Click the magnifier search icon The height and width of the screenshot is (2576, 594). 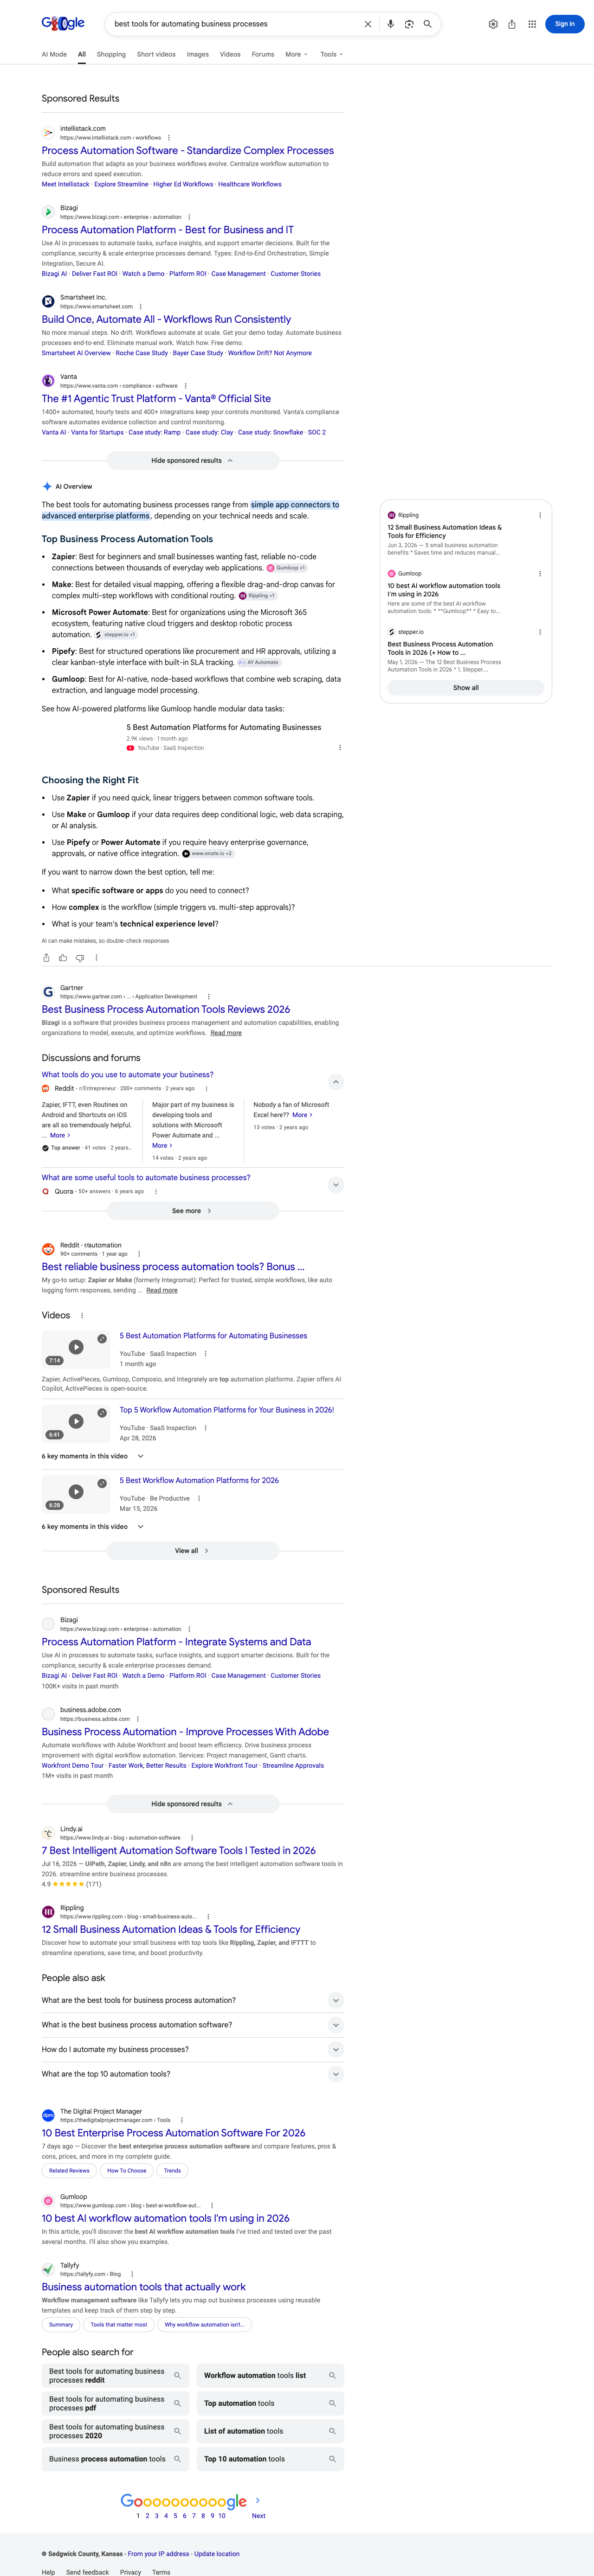click(427, 24)
